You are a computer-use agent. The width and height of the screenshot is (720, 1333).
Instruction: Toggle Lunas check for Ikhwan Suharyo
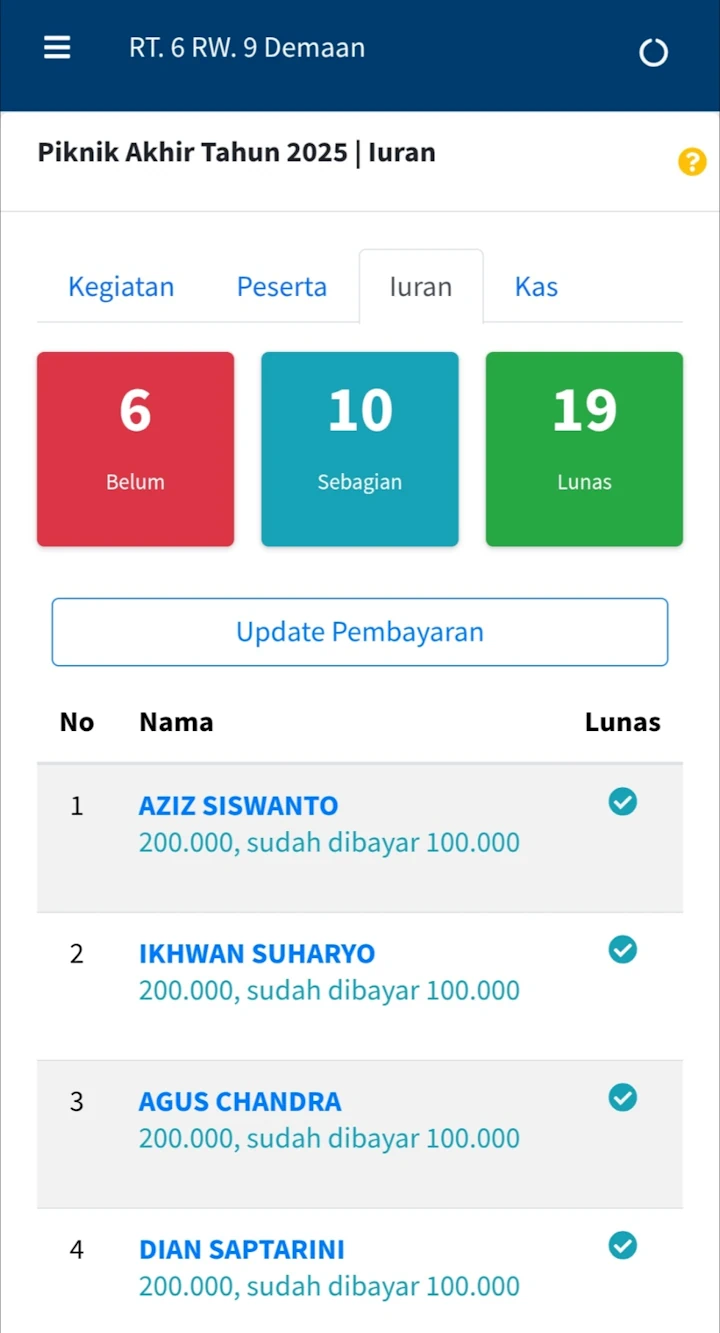622,950
